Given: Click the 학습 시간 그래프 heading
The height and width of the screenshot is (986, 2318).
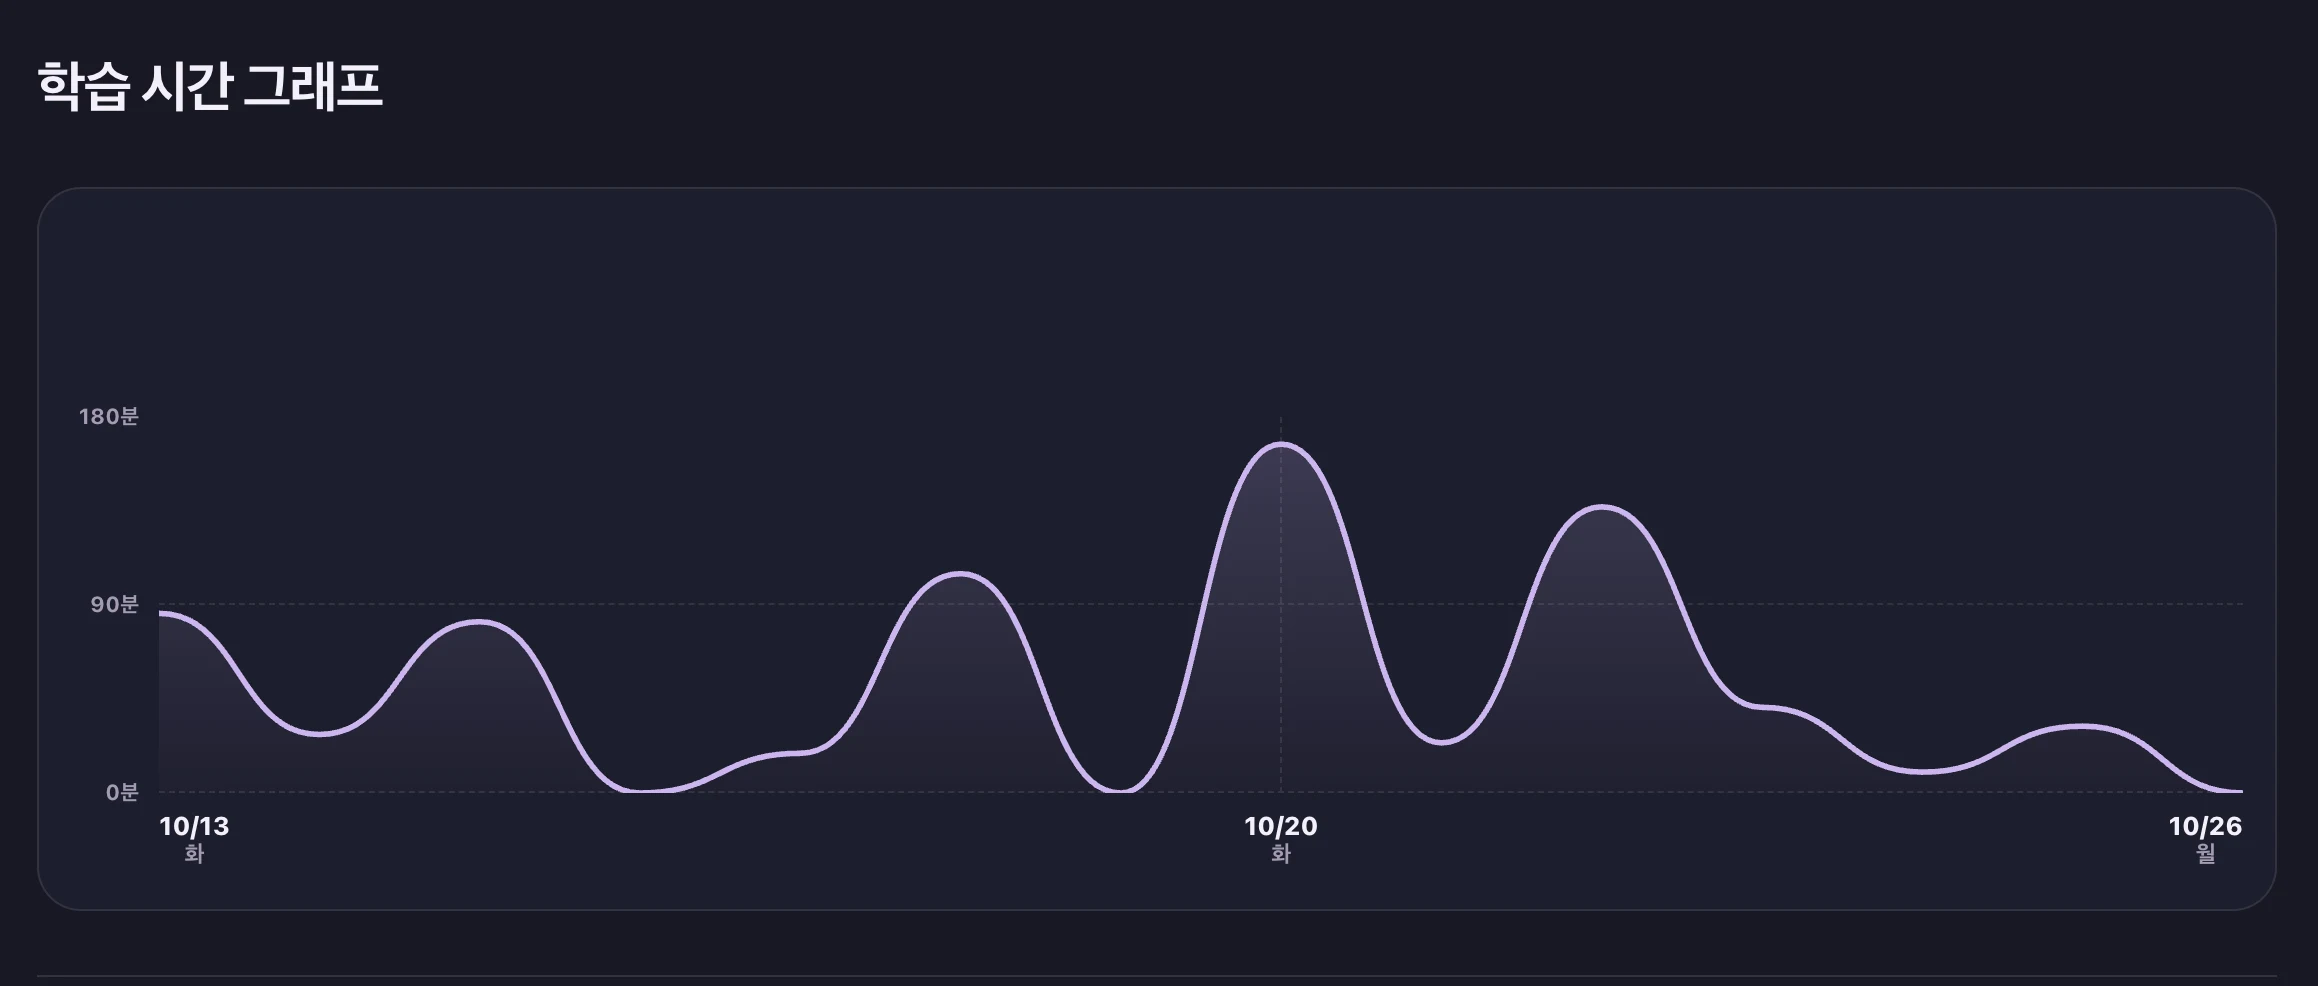Looking at the screenshot, I should pos(210,85).
